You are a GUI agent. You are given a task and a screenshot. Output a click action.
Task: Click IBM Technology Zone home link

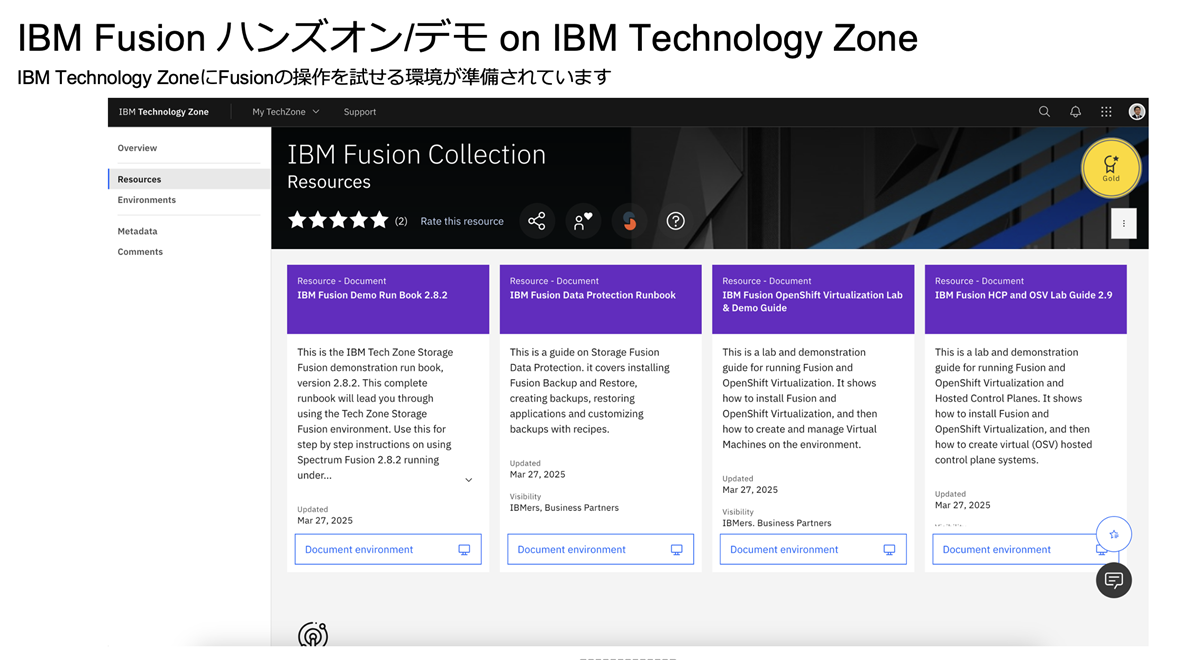(x=164, y=112)
